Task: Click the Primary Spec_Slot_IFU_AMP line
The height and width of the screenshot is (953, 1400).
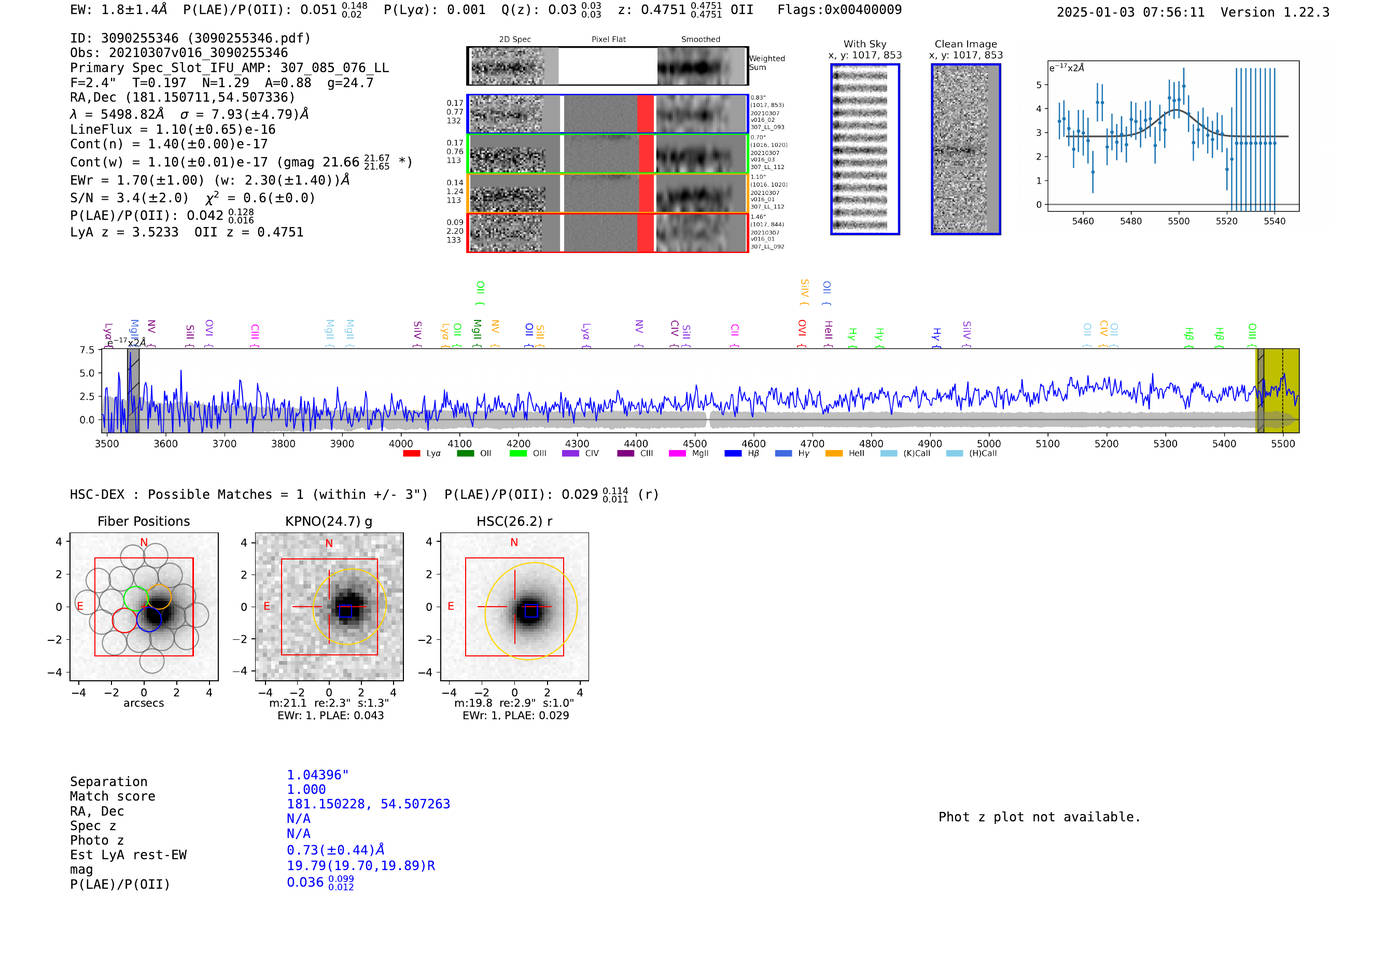Action: (x=229, y=68)
